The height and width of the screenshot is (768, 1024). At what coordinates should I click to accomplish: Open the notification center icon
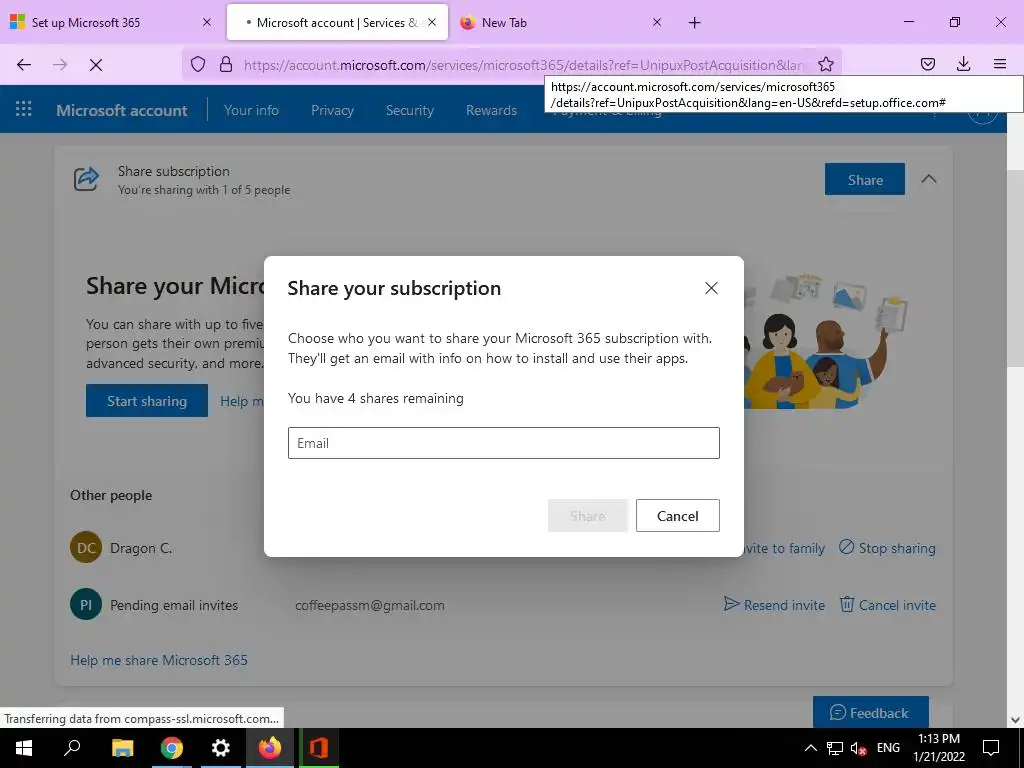pos(991,748)
